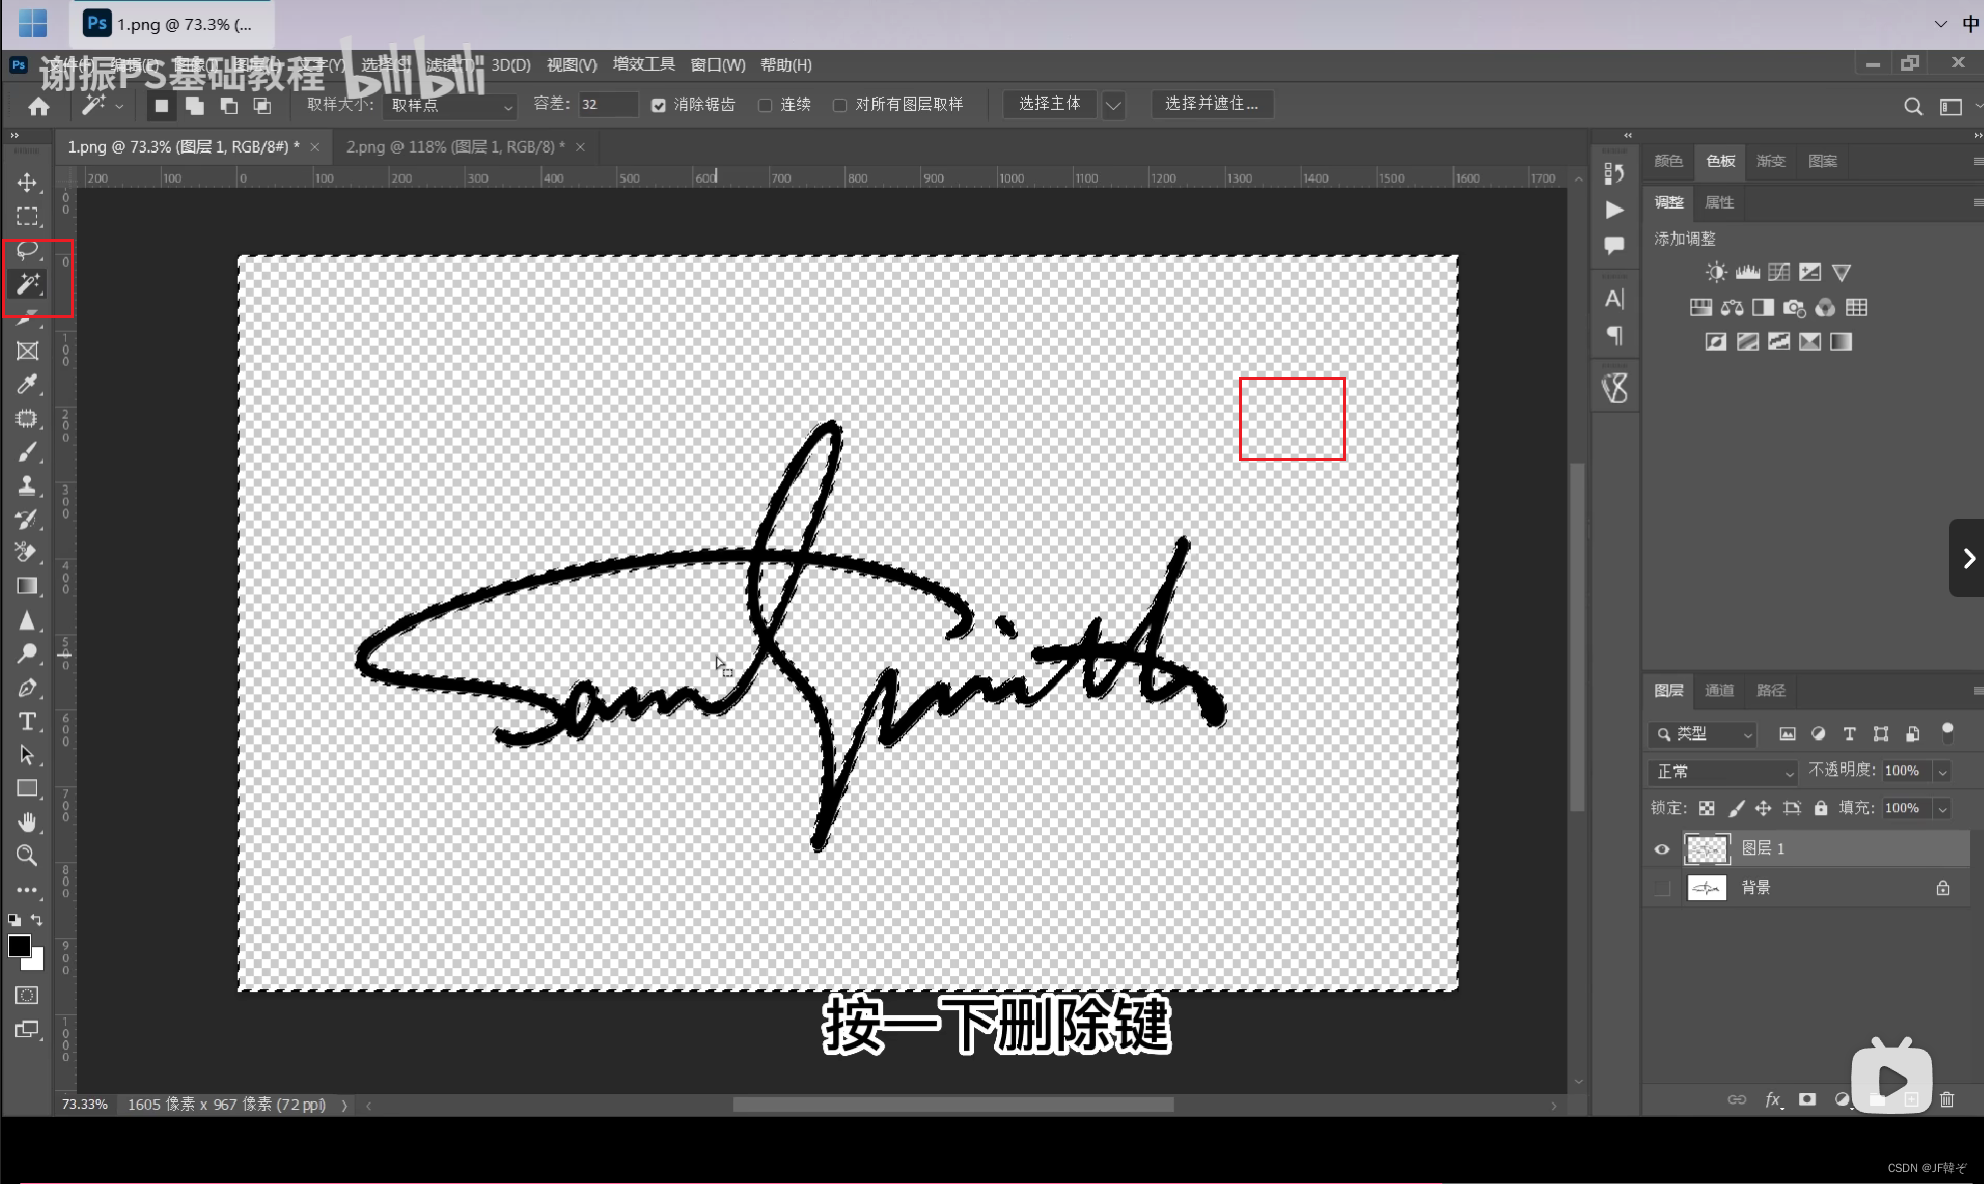Open the 通道 channels tab
Screen dimensions: 1984x1184
tap(1719, 690)
